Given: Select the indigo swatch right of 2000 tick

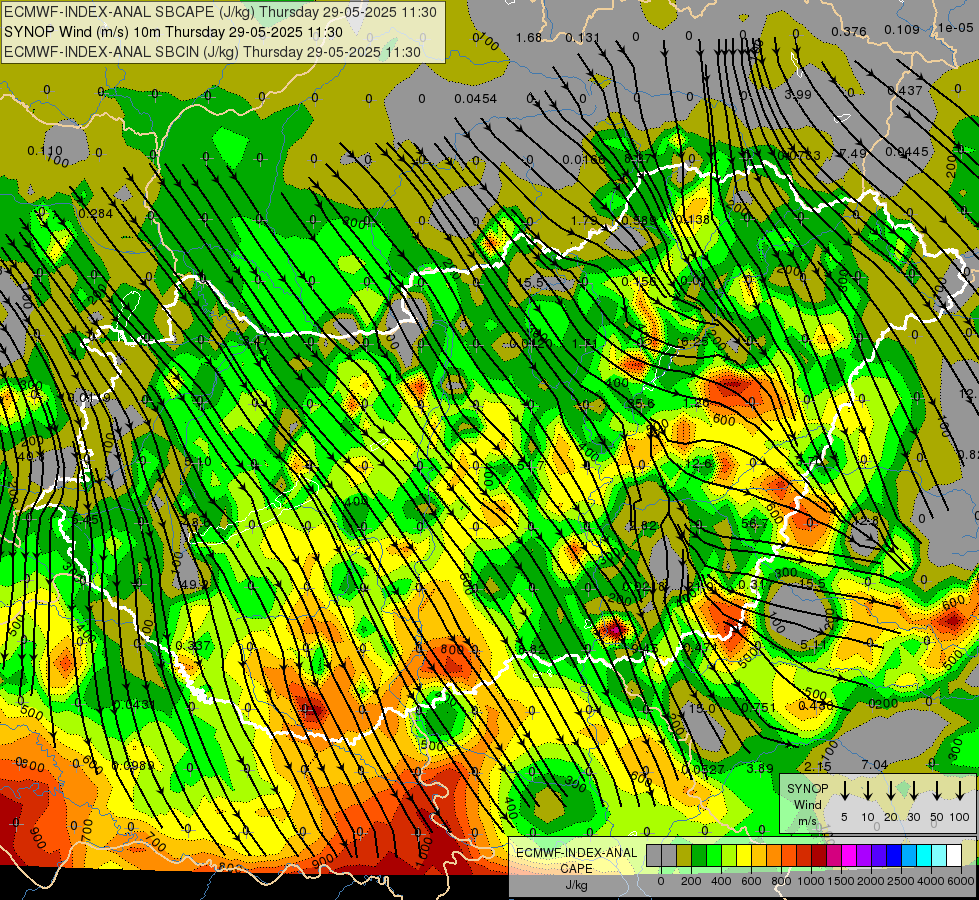Looking at the screenshot, I should tap(878, 855).
